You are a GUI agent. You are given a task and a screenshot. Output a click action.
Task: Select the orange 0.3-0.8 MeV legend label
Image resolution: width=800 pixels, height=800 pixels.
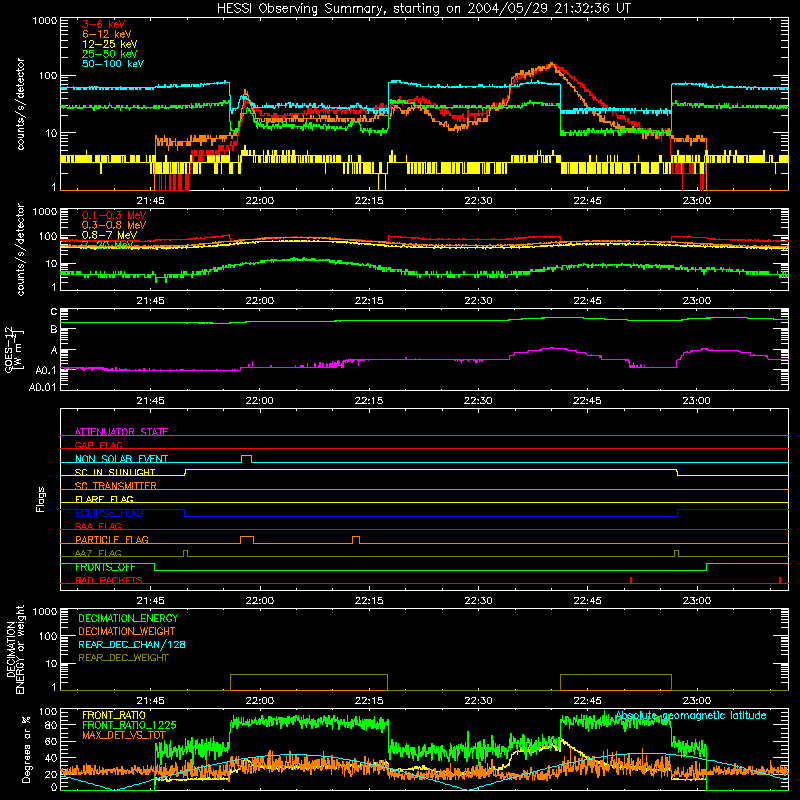[114, 225]
